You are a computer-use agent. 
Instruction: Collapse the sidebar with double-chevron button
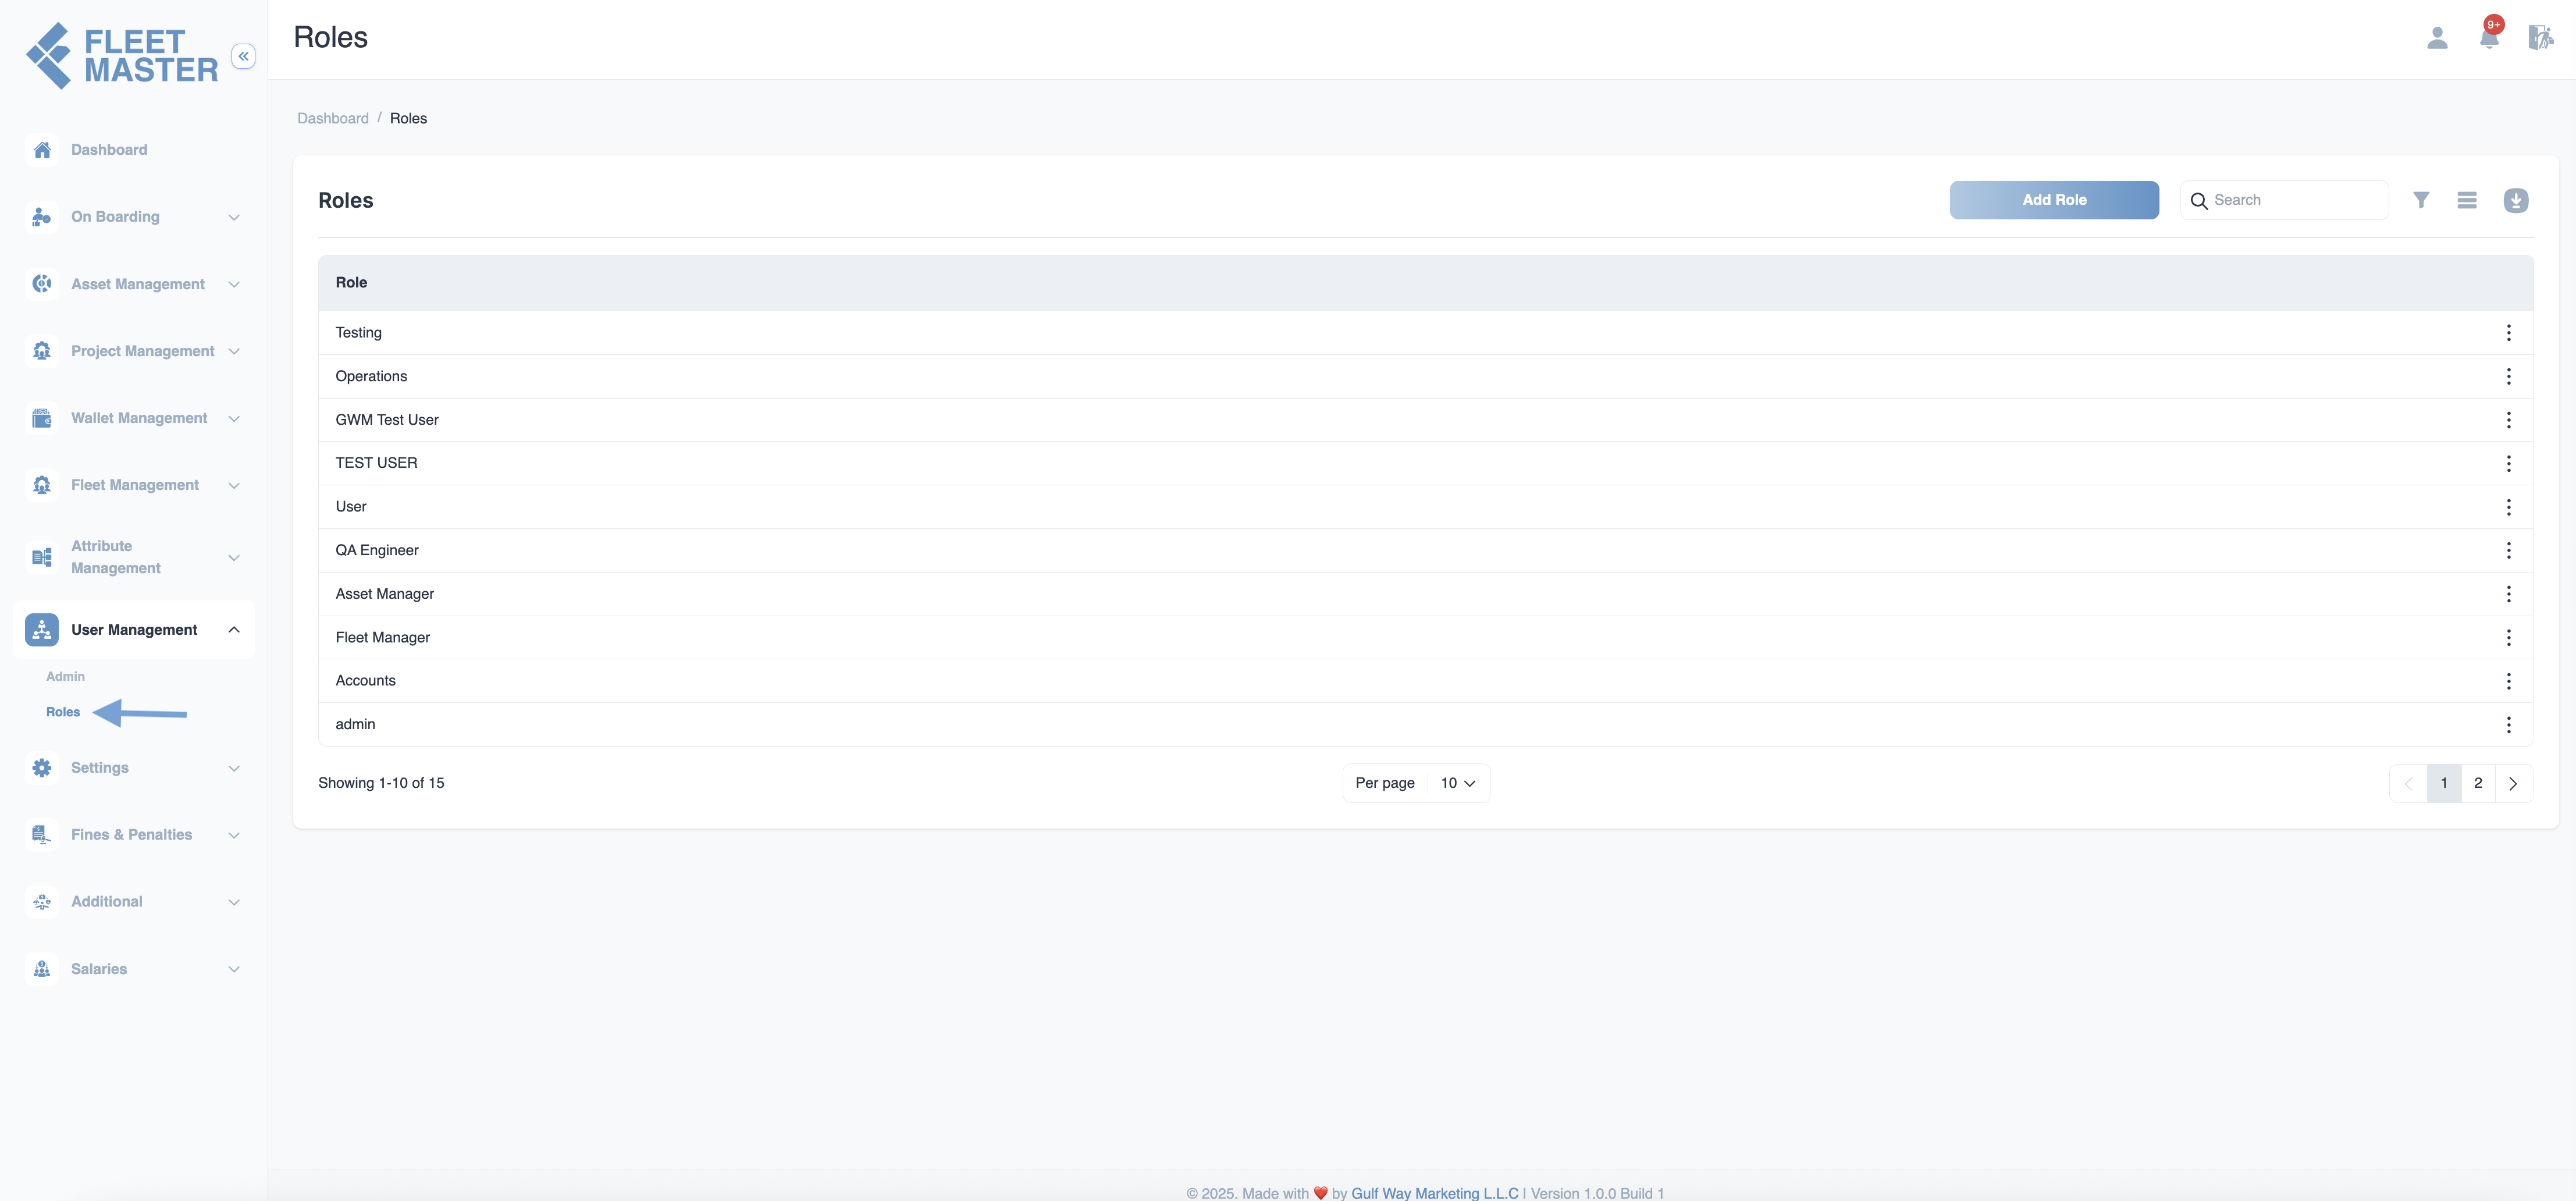point(243,56)
